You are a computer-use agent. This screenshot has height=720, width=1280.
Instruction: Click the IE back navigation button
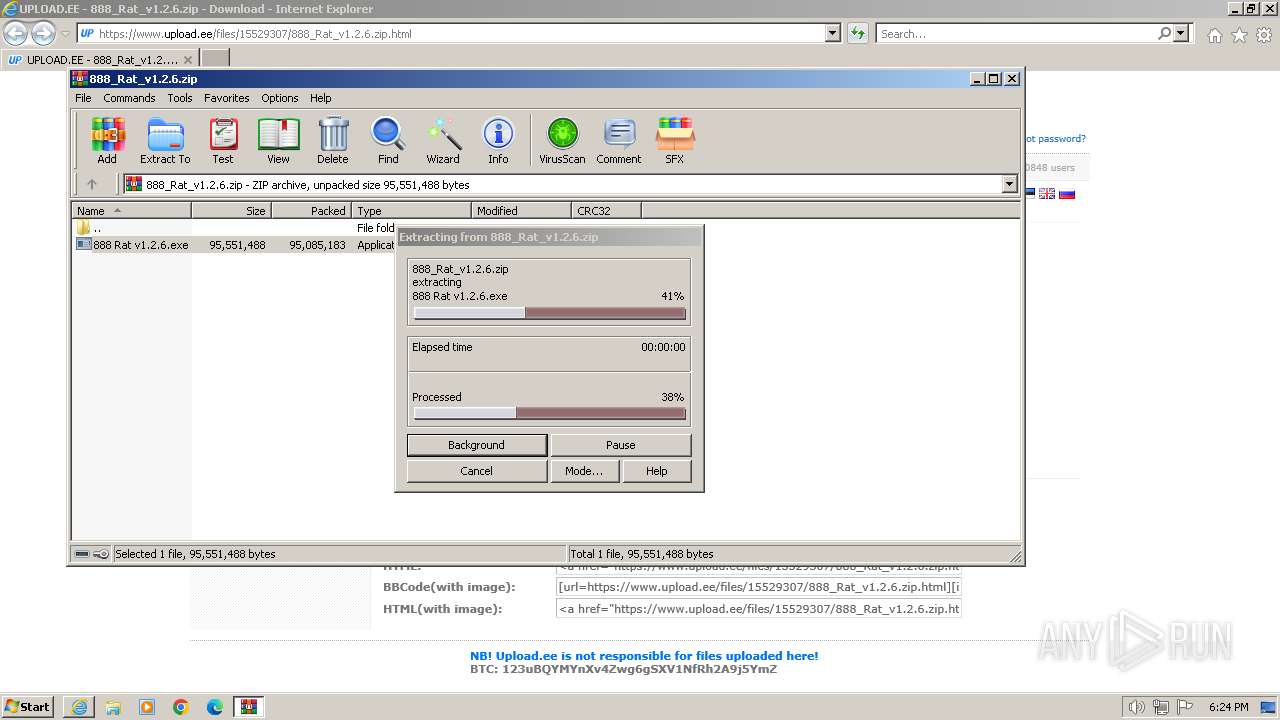(x=16, y=33)
